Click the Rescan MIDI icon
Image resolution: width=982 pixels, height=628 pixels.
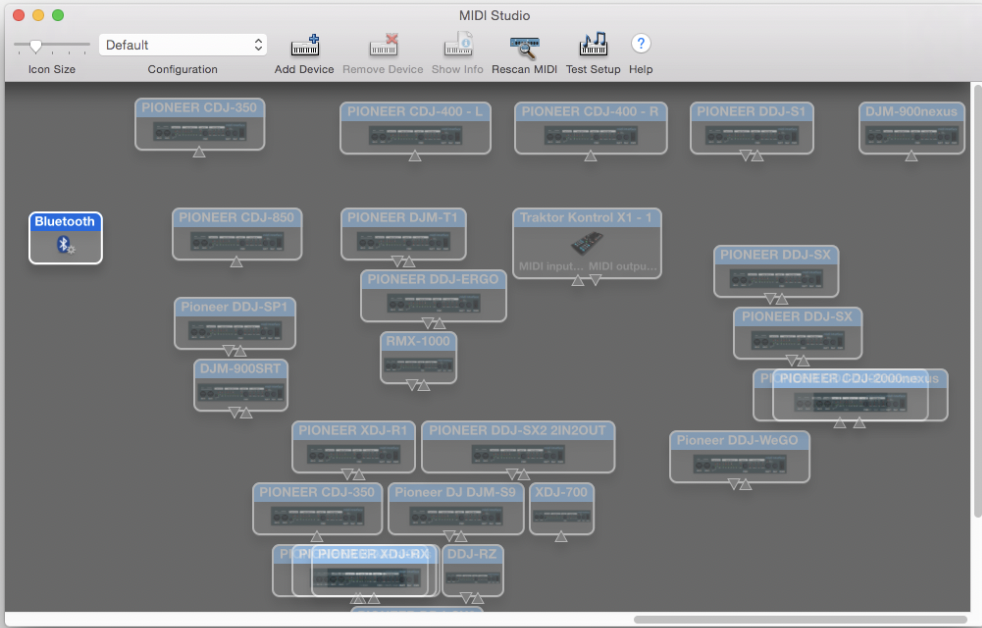click(x=524, y=47)
